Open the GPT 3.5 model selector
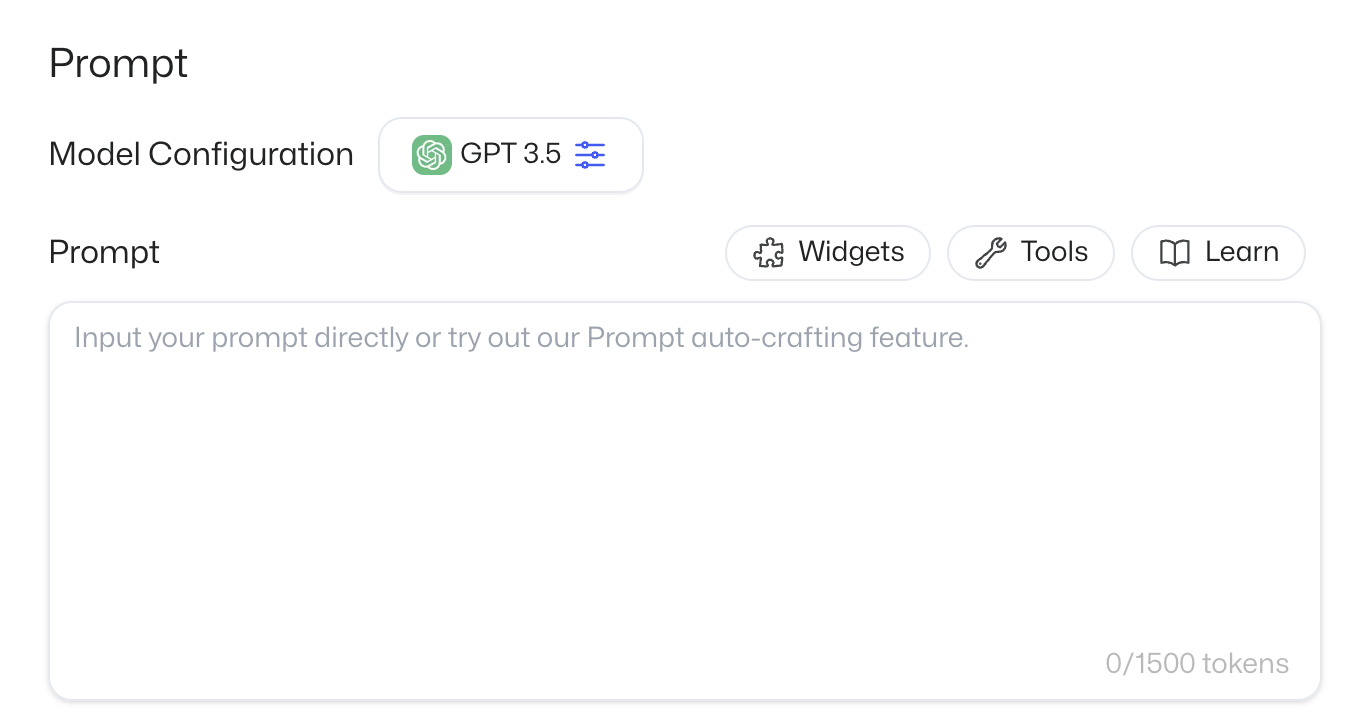 (x=510, y=155)
